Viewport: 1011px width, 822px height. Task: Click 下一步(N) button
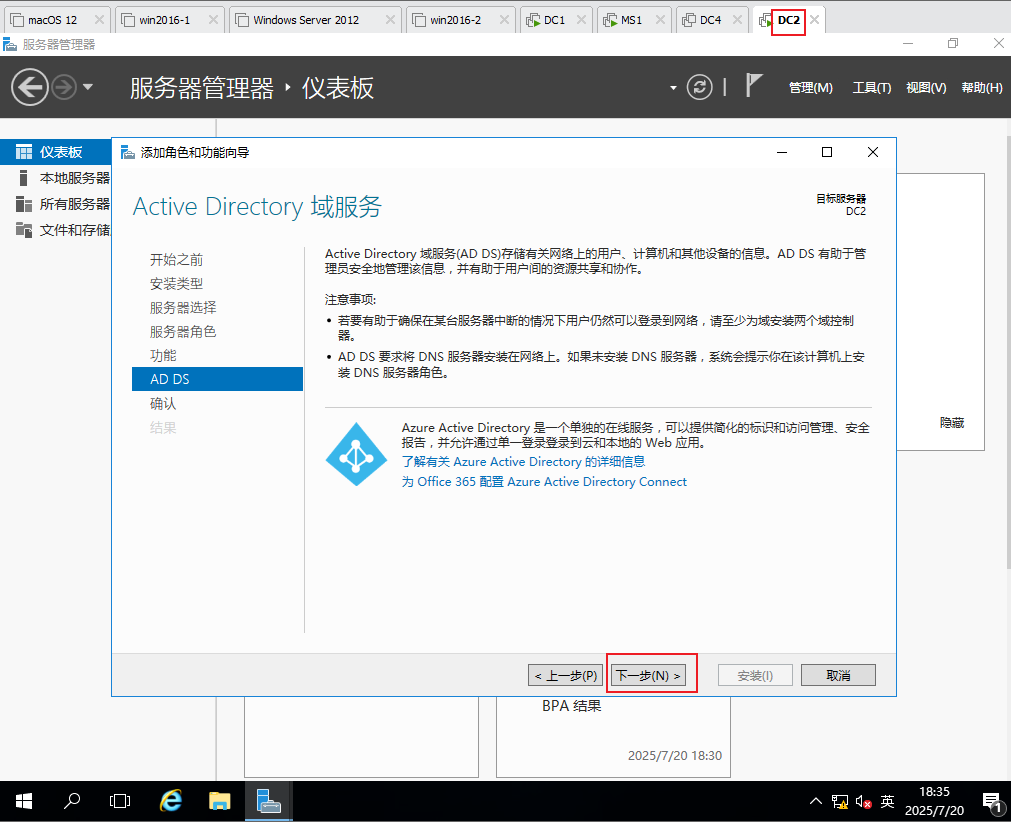pyautogui.click(x=649, y=675)
